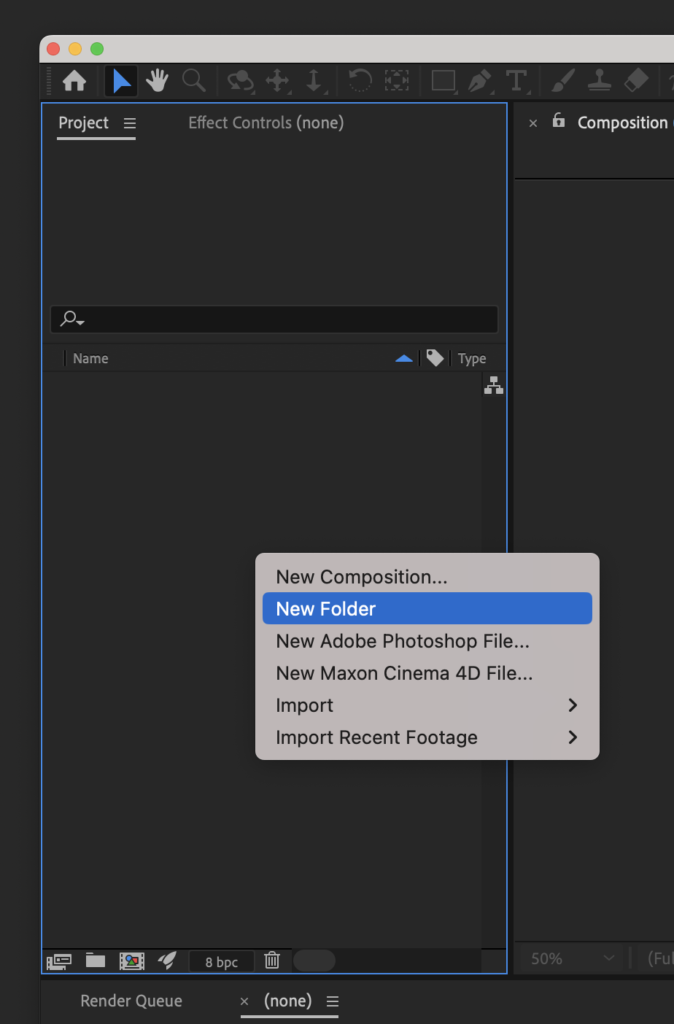Toggle the Name column sort direction arrow
This screenshot has height=1024, width=674.
[x=404, y=358]
